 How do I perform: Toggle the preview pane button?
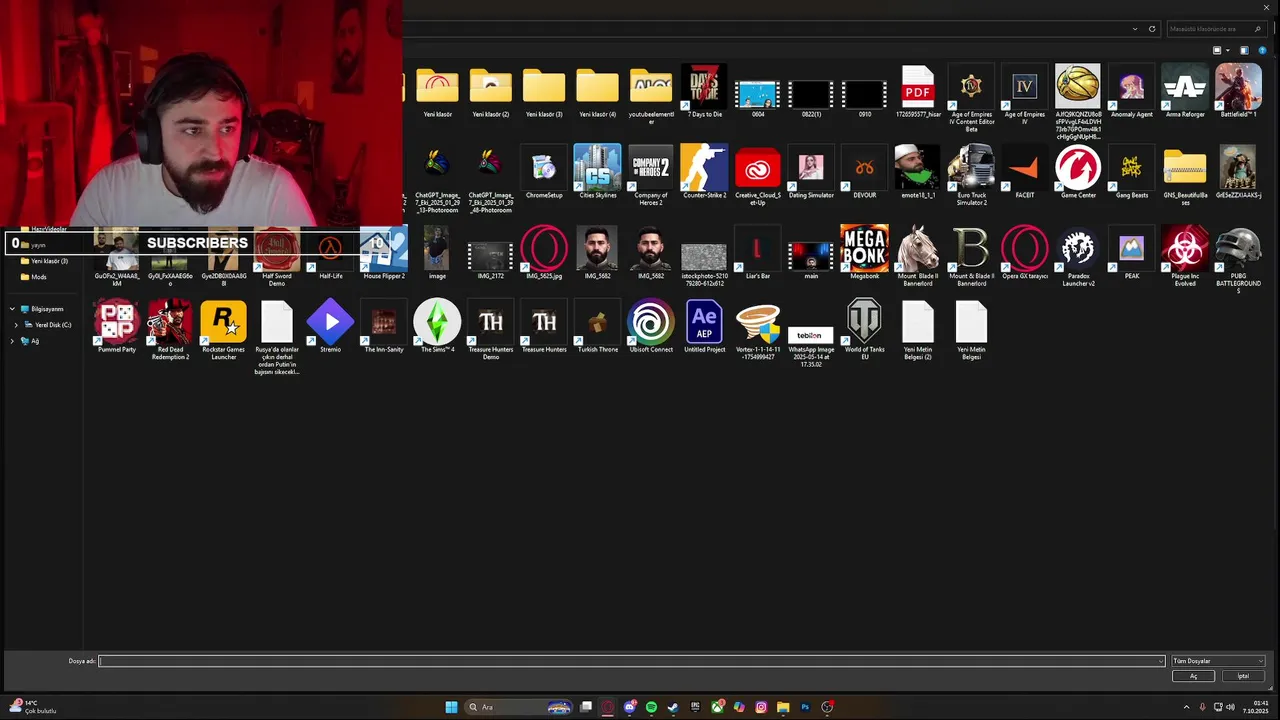1244,50
